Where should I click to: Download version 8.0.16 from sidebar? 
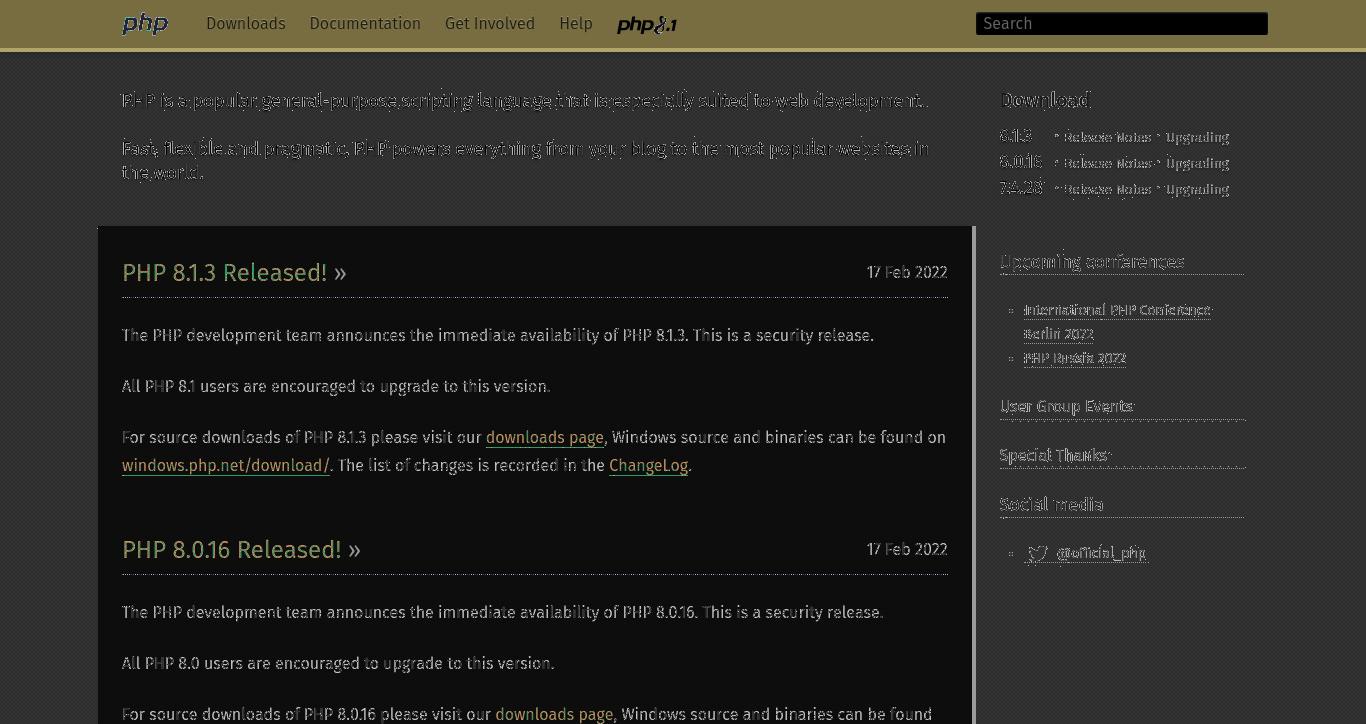[1021, 162]
